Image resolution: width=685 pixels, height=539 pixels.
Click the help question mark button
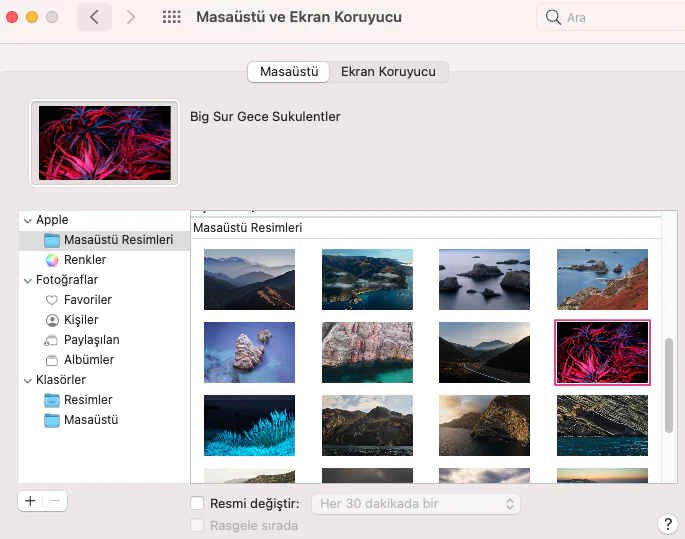[x=668, y=524]
